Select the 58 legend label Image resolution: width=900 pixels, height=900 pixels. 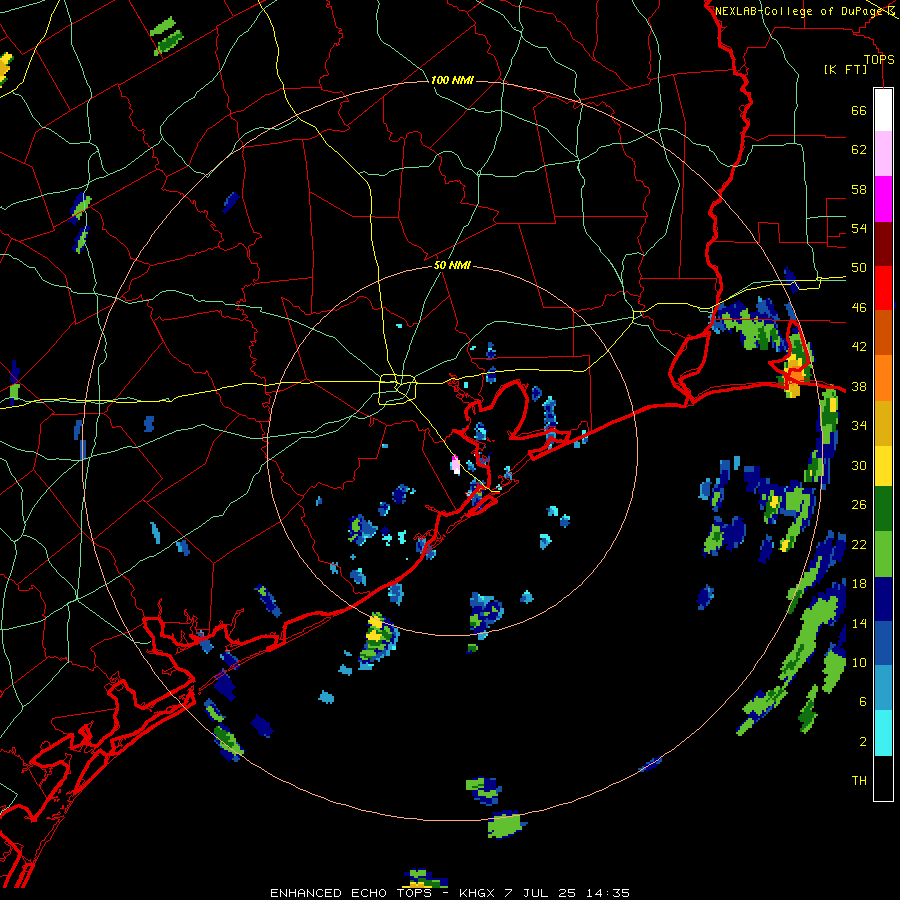click(859, 189)
